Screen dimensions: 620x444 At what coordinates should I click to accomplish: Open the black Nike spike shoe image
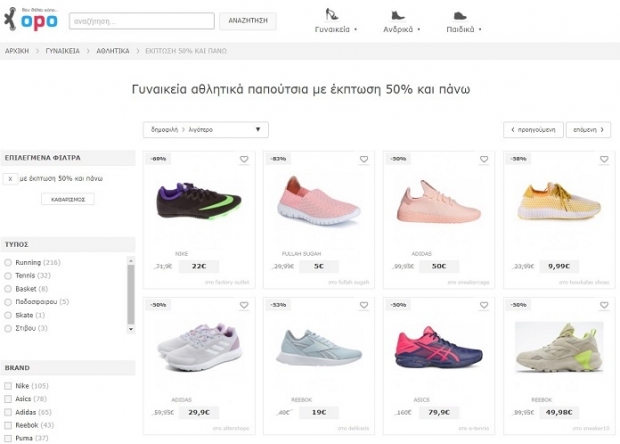tap(199, 202)
